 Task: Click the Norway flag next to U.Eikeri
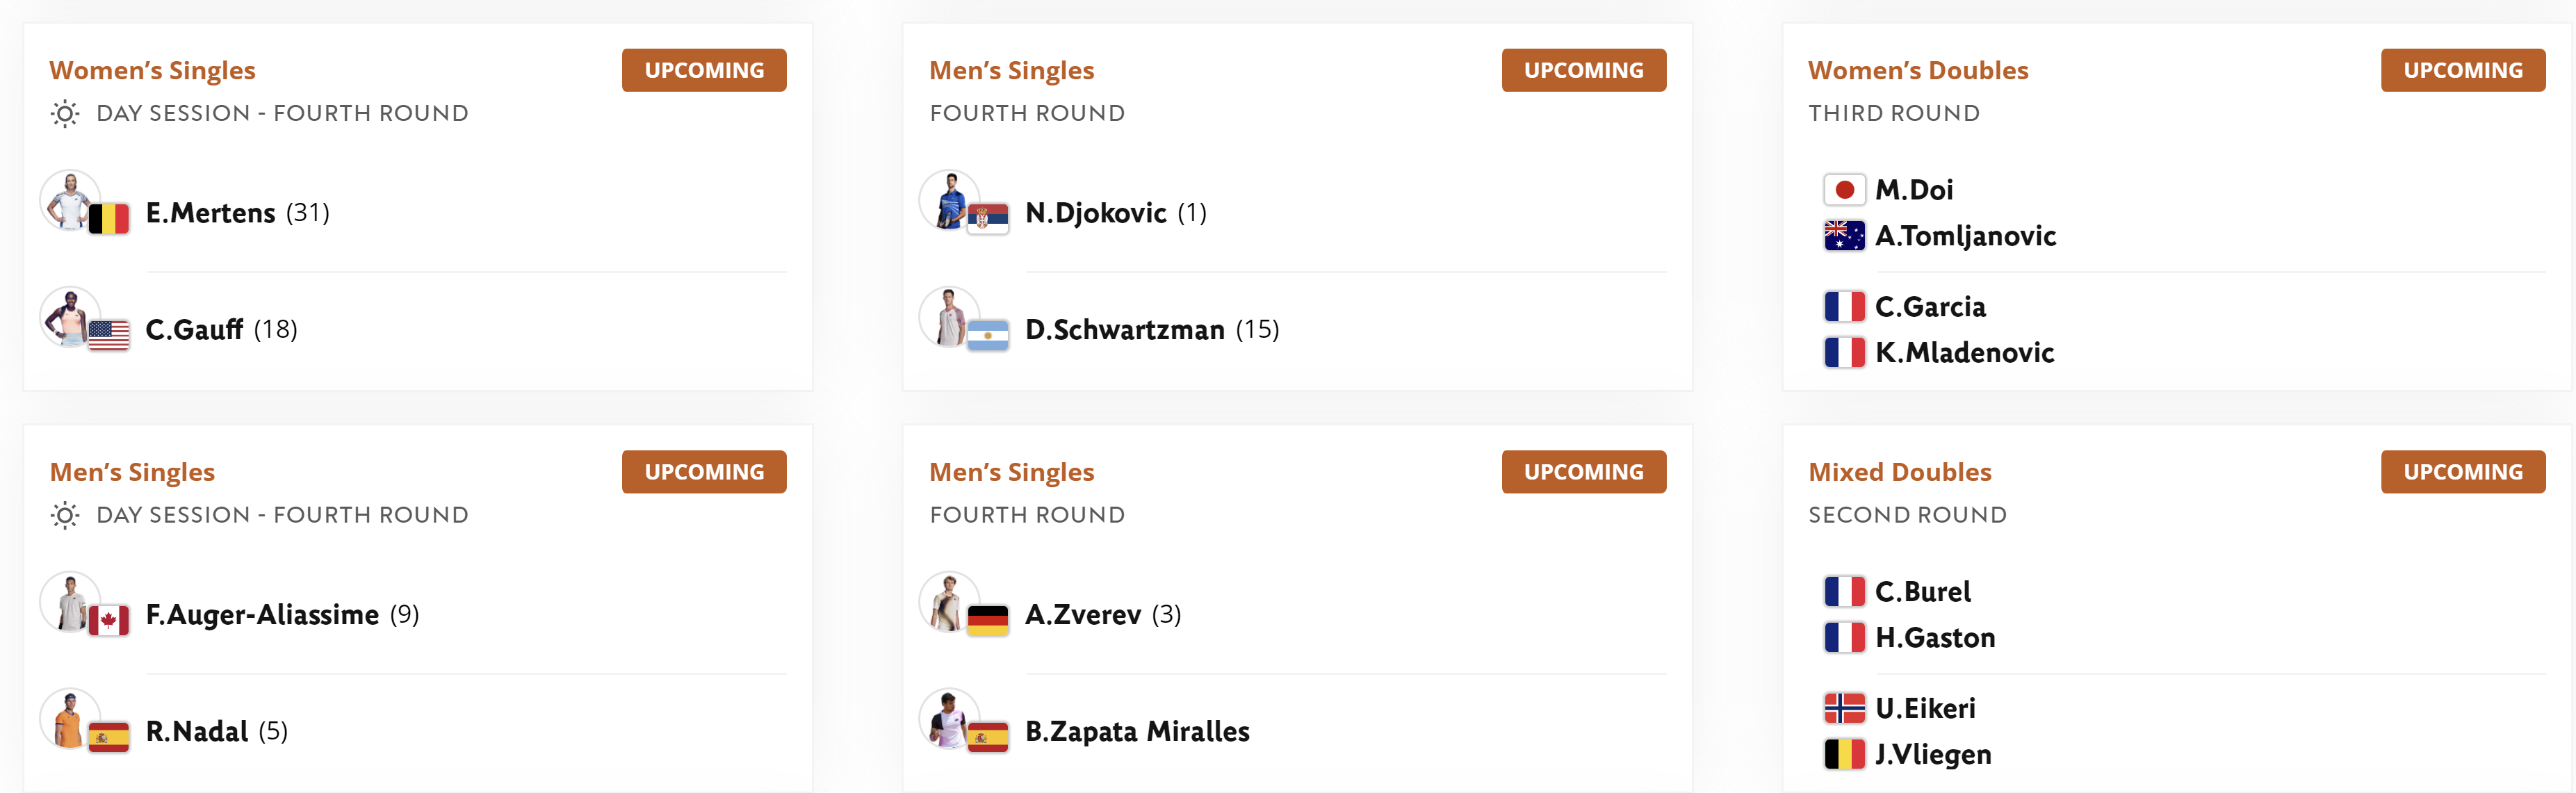(x=1844, y=708)
